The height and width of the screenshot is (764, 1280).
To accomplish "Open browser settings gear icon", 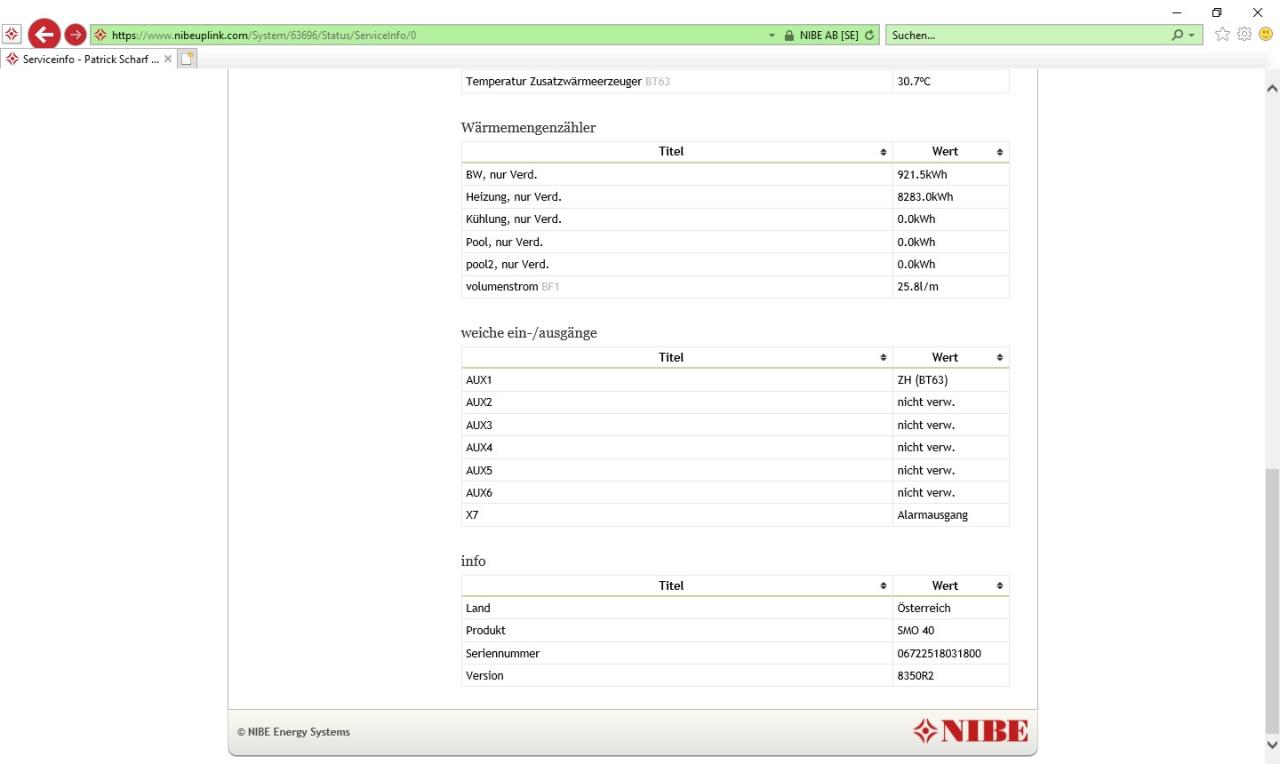I will coord(1245,35).
